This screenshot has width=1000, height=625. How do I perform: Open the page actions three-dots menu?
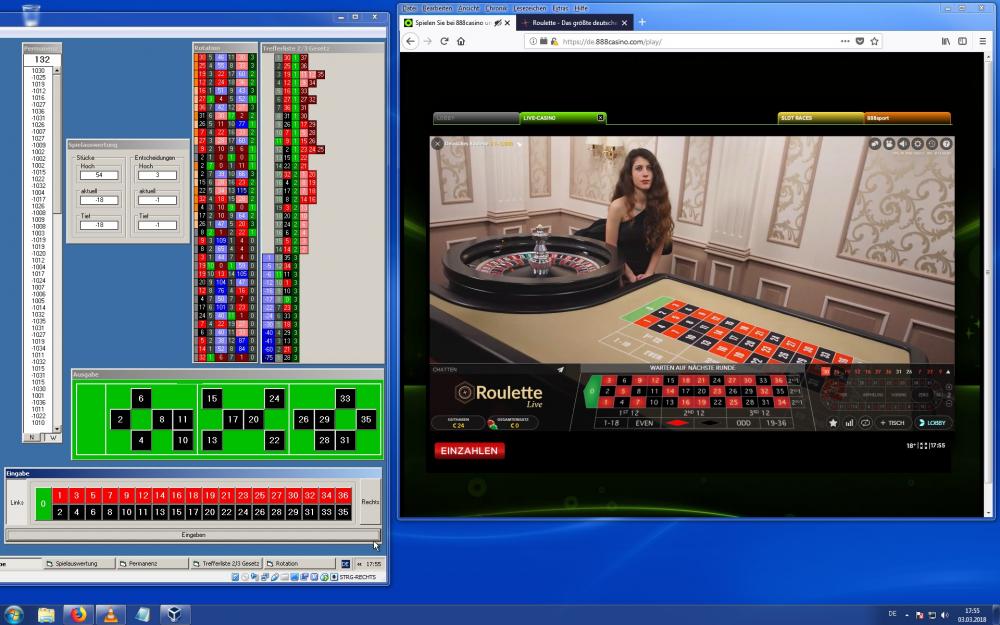tap(845, 41)
